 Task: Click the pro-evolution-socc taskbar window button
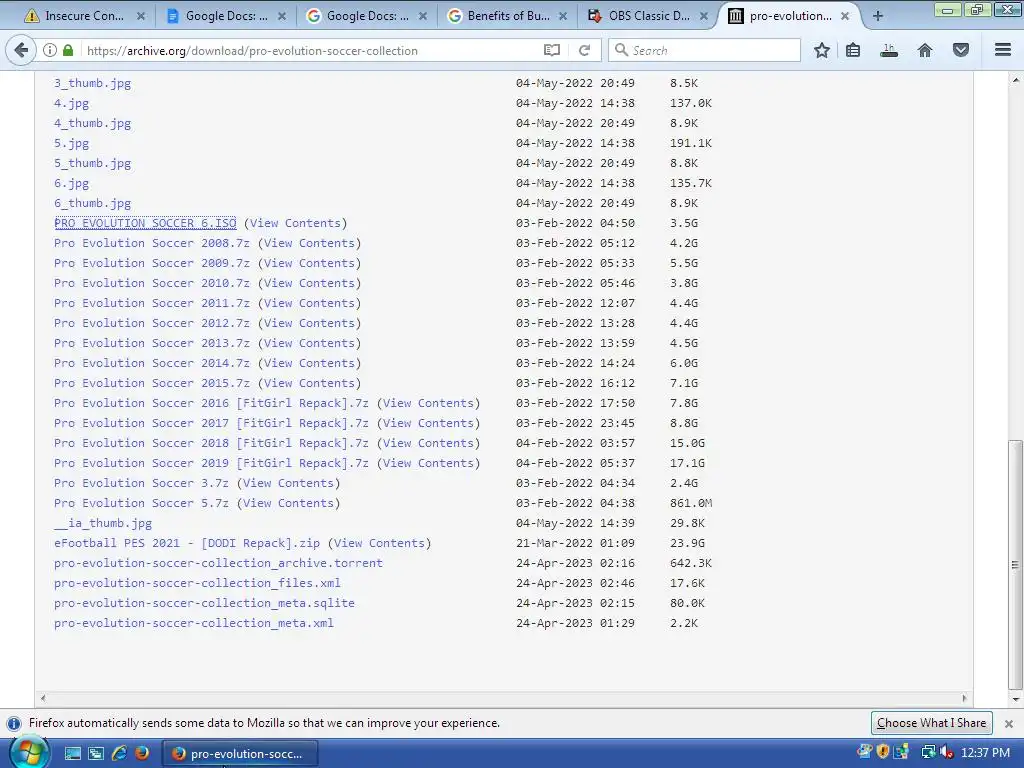pos(239,754)
